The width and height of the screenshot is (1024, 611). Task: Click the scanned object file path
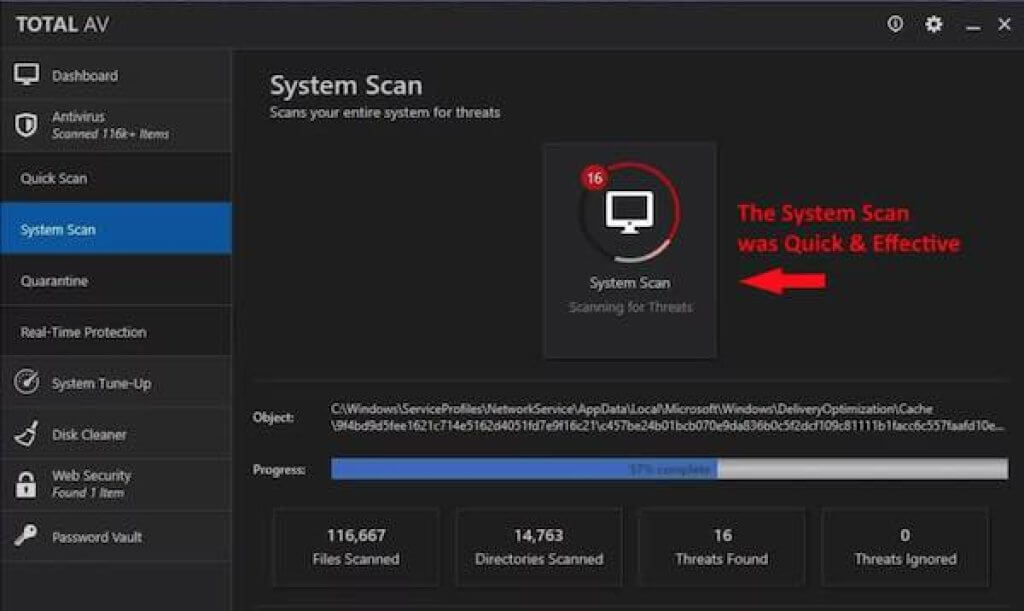click(x=668, y=417)
